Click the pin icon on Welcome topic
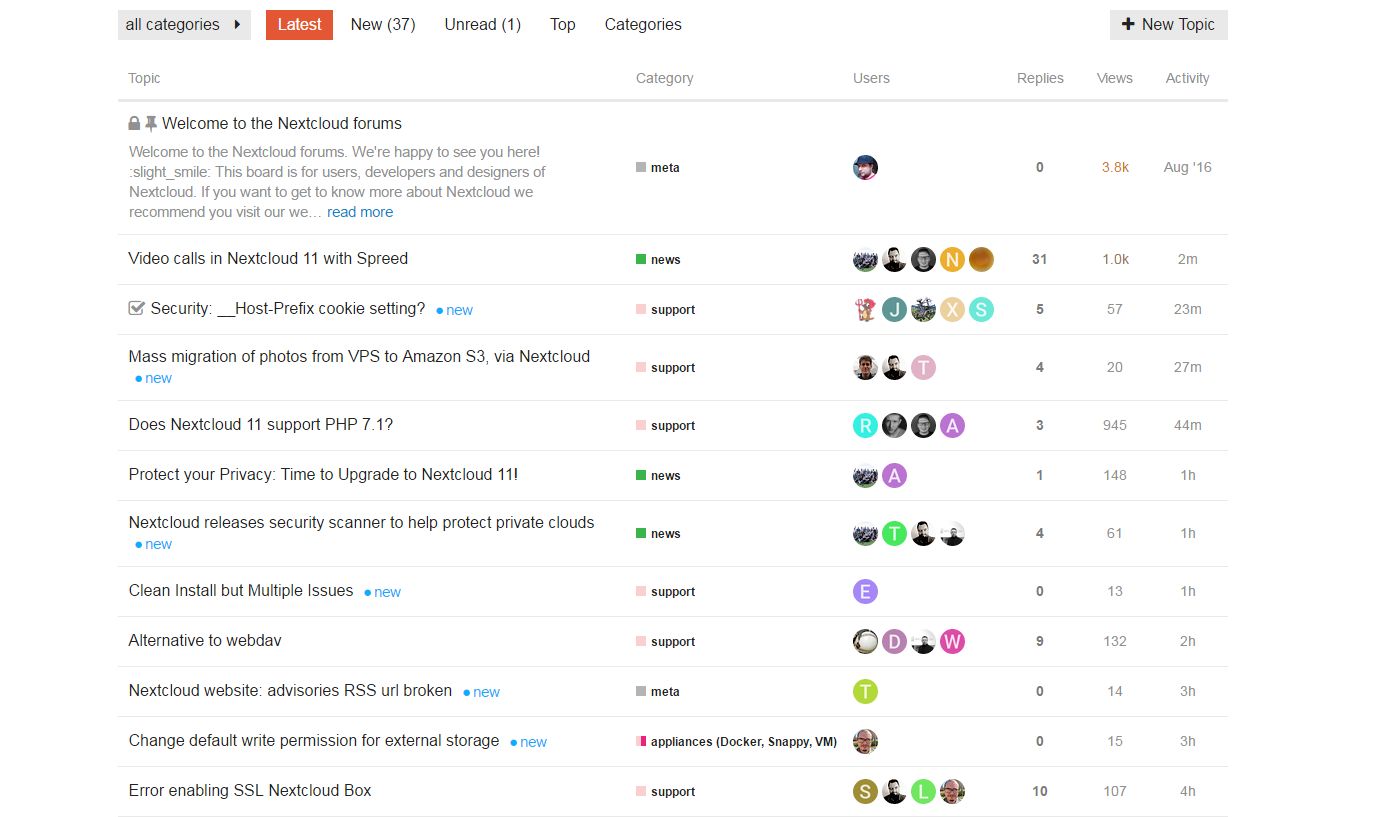1397x817 pixels. point(151,124)
